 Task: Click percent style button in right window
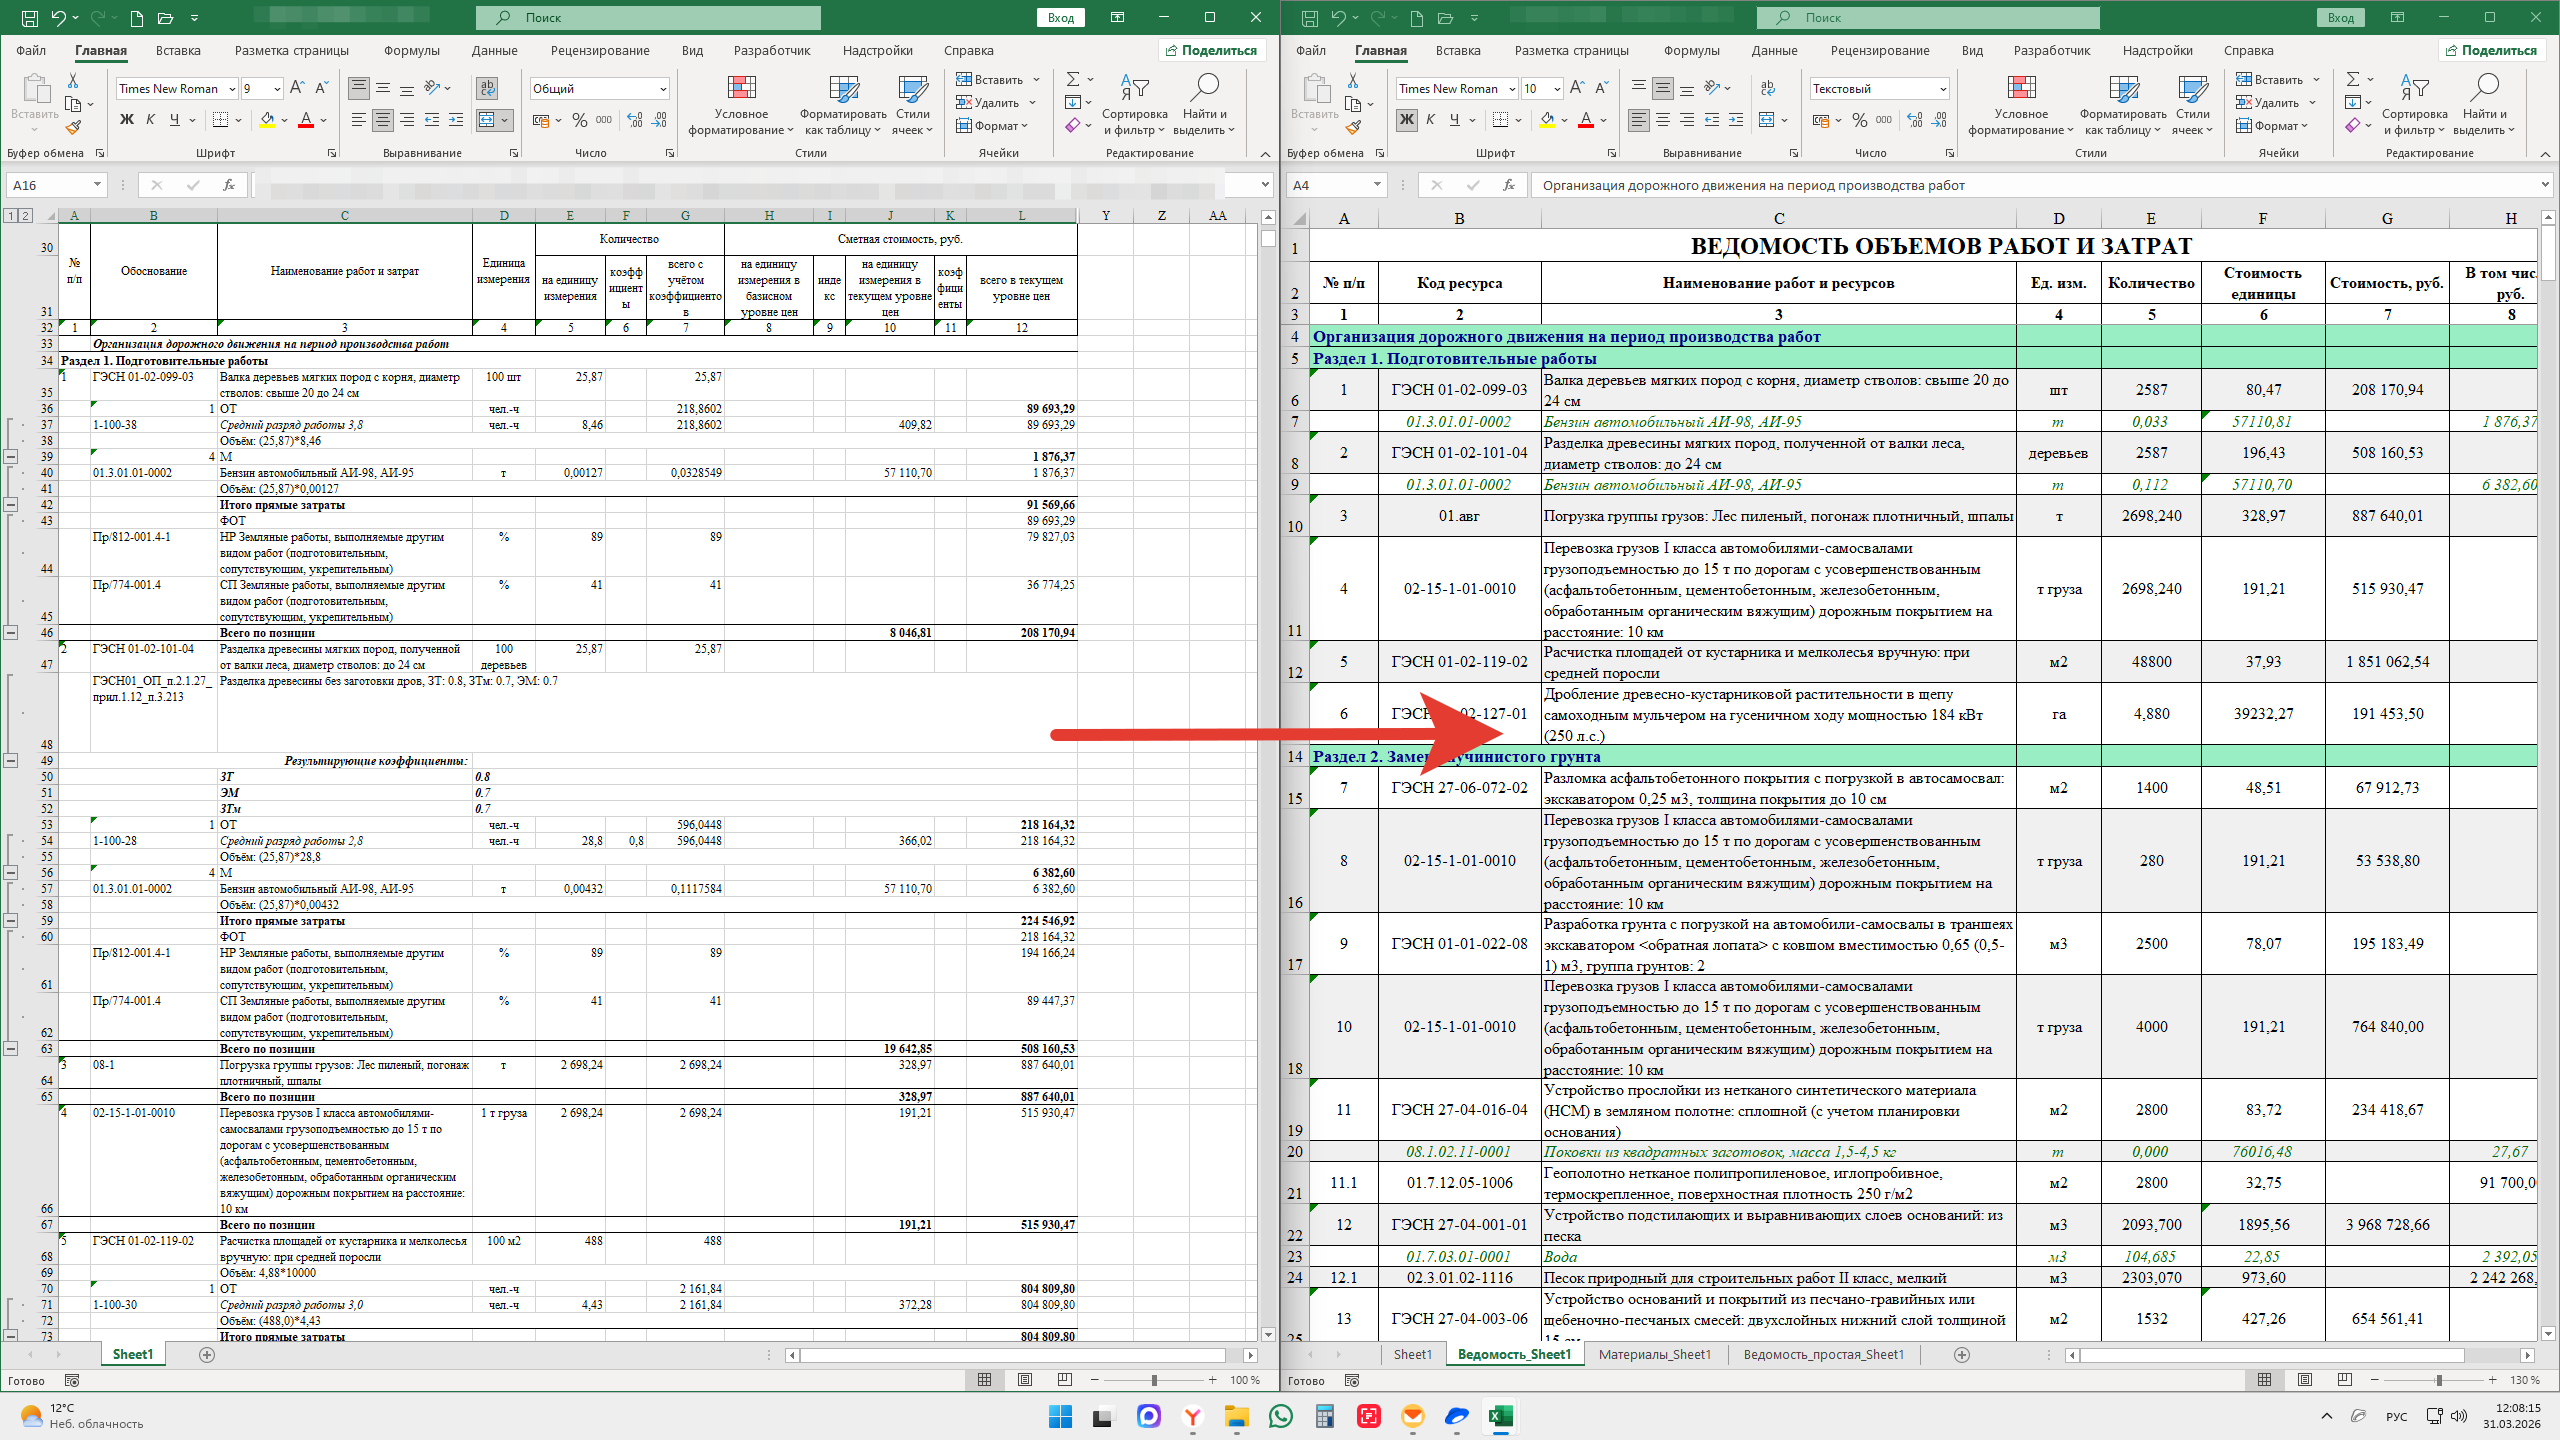point(1859,120)
